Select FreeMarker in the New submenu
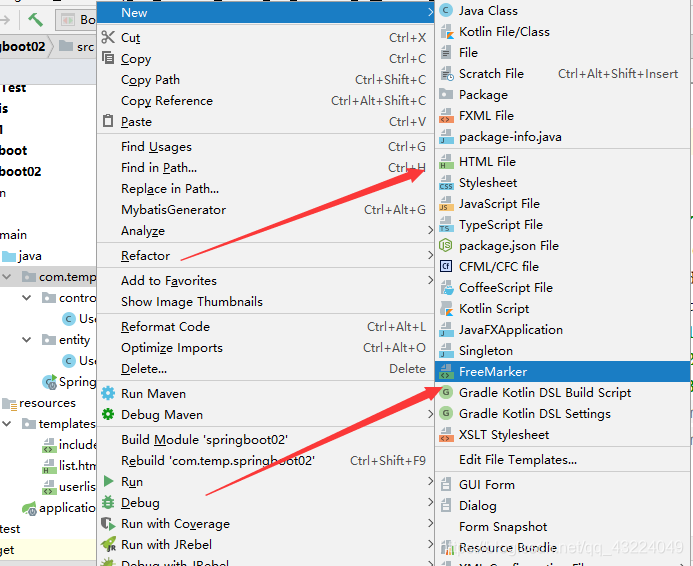The height and width of the screenshot is (566, 693). (x=562, y=372)
